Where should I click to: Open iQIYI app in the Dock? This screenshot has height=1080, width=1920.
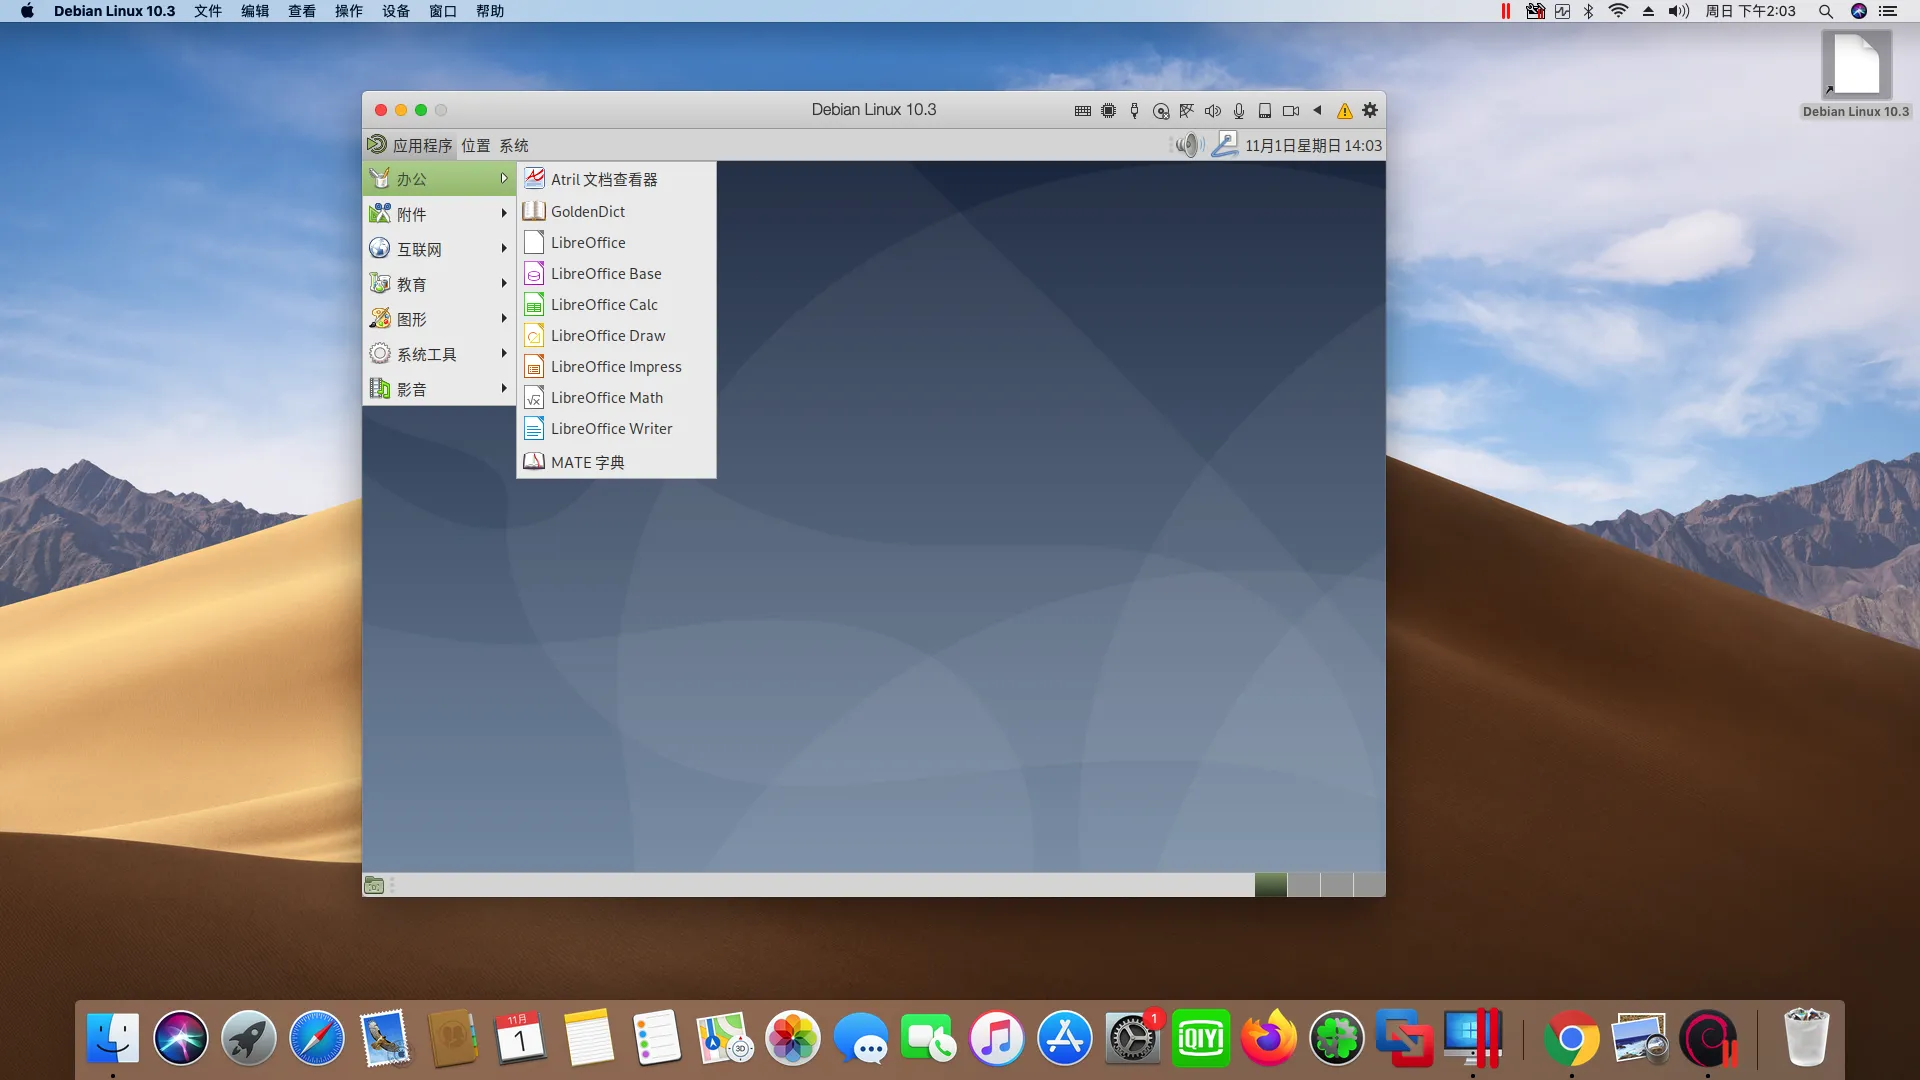(1201, 1039)
